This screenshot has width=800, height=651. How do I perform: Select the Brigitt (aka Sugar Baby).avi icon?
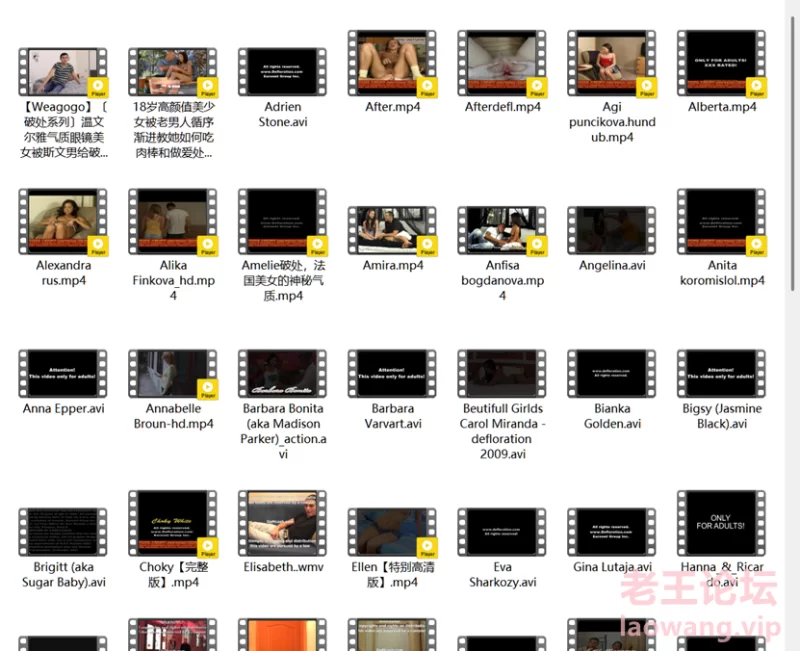point(63,532)
